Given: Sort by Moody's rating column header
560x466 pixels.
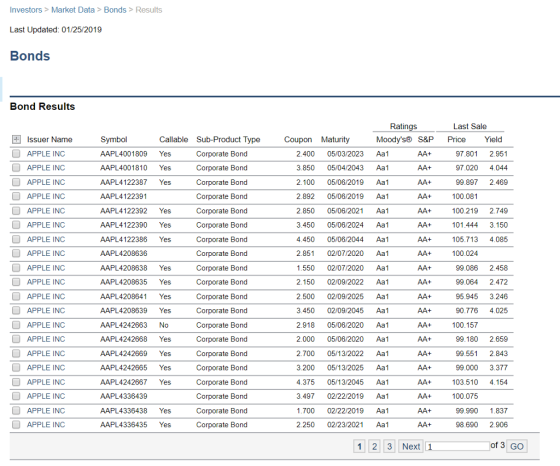Looking at the screenshot, I should coord(394,140).
